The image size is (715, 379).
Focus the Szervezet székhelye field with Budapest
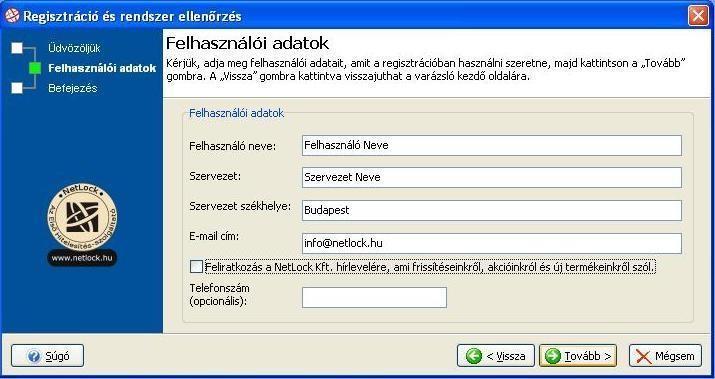(x=492, y=210)
